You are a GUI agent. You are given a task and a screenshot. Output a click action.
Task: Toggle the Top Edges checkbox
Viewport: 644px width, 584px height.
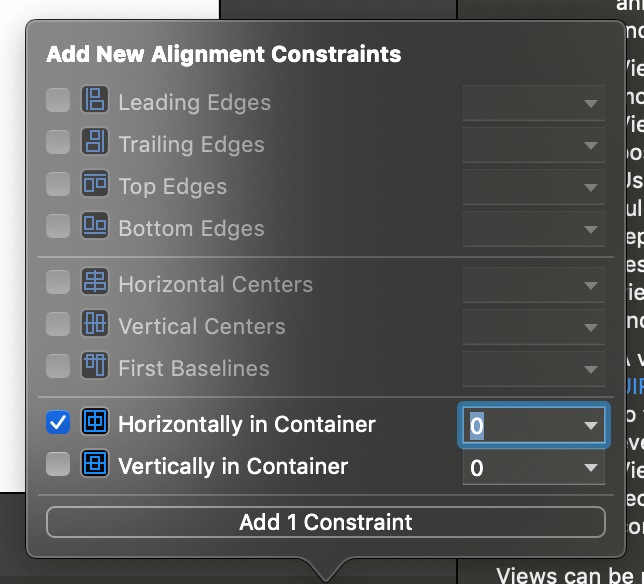(58, 185)
